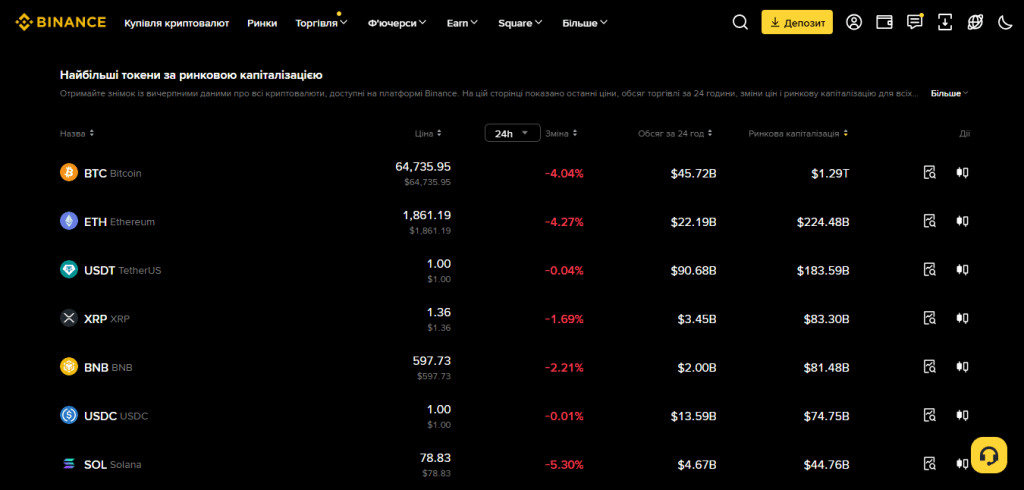The height and width of the screenshot is (490, 1024).
Task: Sort by Назва column
Action: pyautogui.click(x=77, y=133)
